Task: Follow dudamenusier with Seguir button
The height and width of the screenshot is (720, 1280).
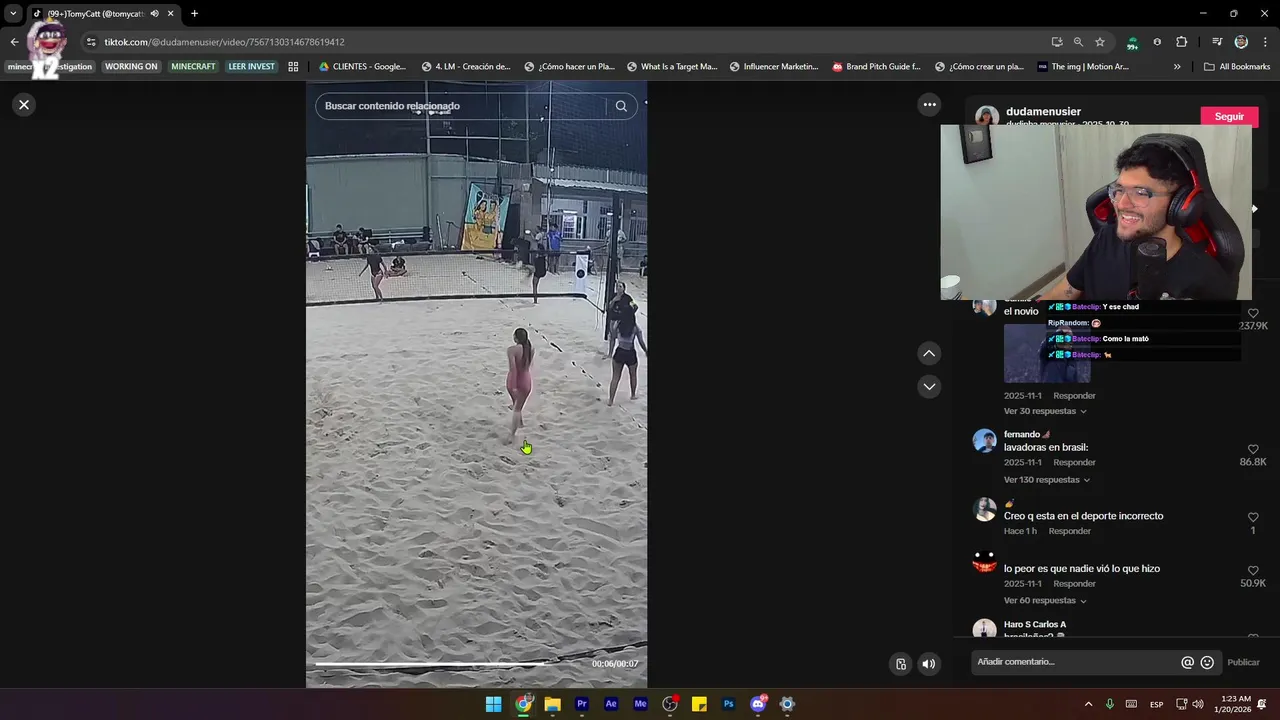Action: click(x=1229, y=116)
